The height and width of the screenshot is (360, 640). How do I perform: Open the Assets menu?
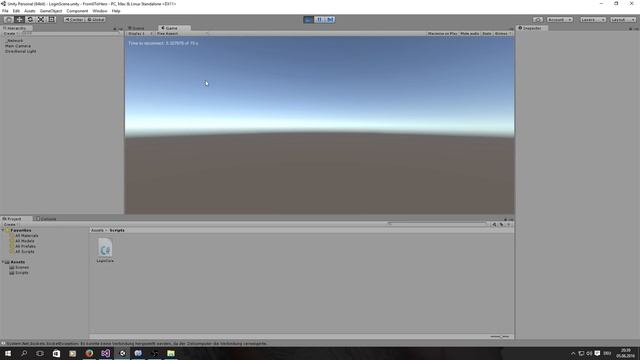click(x=30, y=11)
